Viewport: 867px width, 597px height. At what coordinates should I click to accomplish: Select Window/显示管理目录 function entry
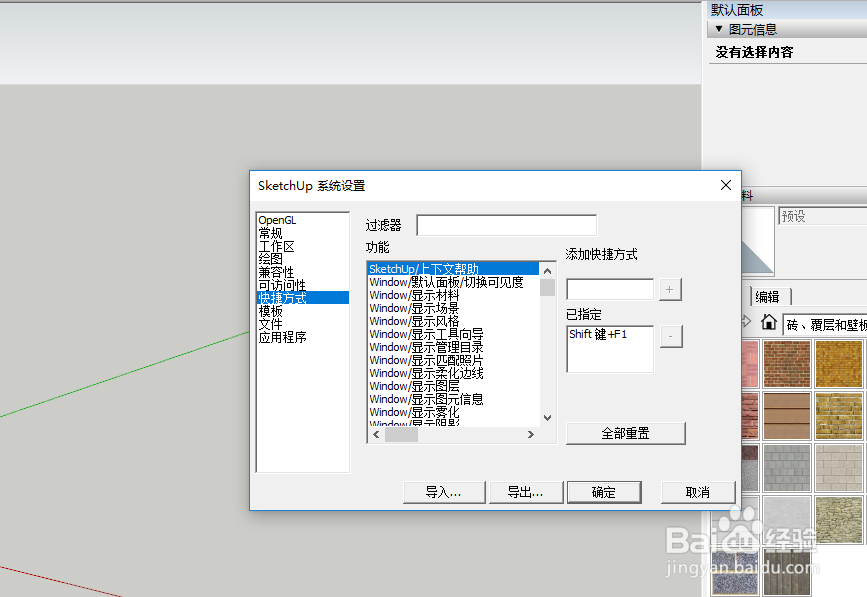(426, 347)
